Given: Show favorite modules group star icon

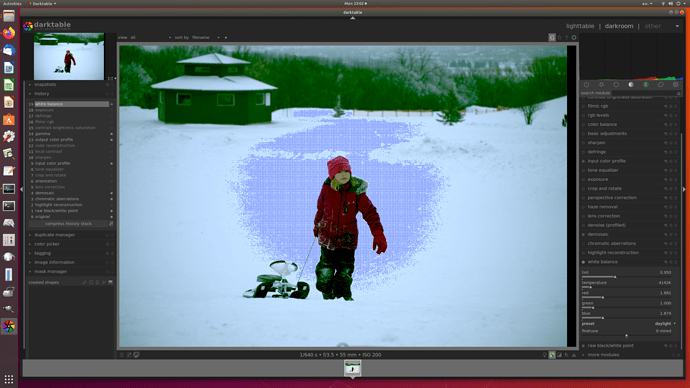Looking at the screenshot, I should (602, 84).
